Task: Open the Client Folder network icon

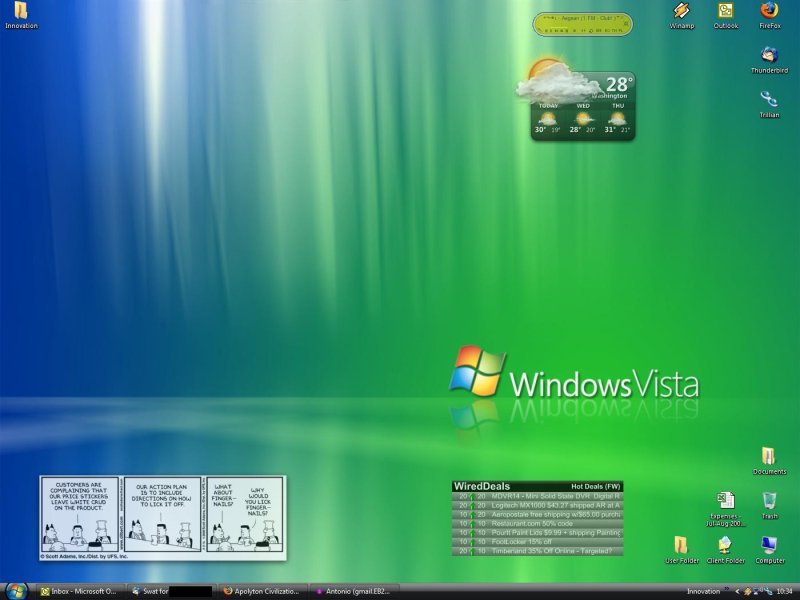Action: tap(726, 545)
